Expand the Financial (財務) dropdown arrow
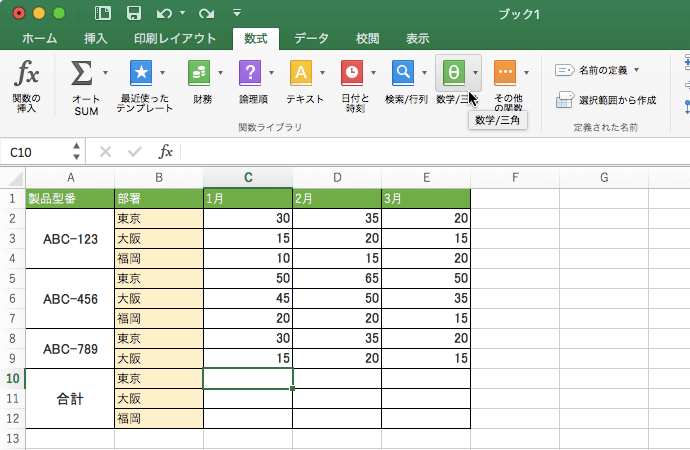The height and width of the screenshot is (450, 690). [220, 73]
